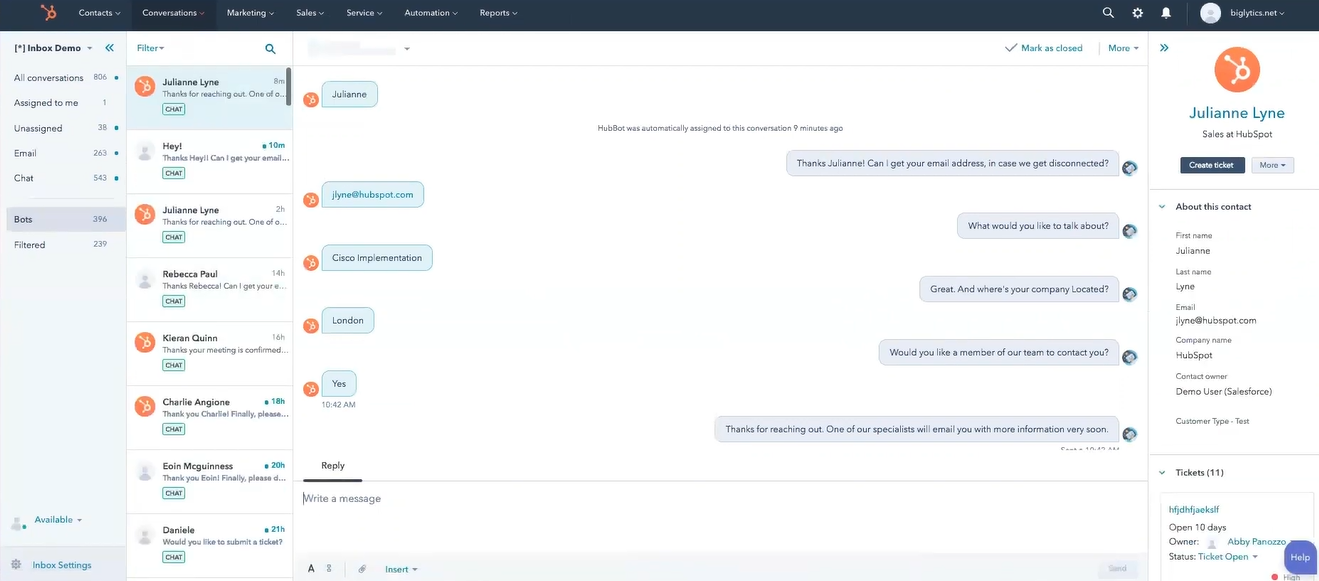
Task: Expand the right contact panel chevron icon
Action: click(1161, 45)
